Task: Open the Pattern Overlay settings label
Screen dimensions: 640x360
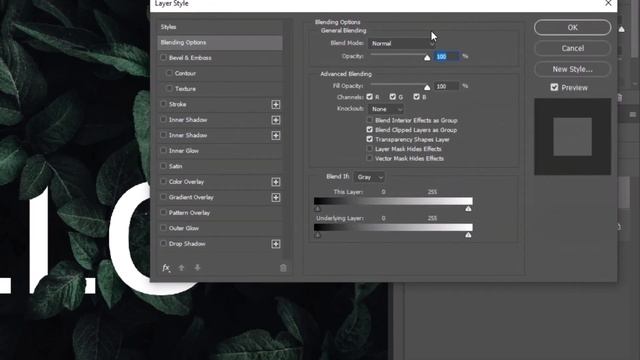Action: point(189,213)
